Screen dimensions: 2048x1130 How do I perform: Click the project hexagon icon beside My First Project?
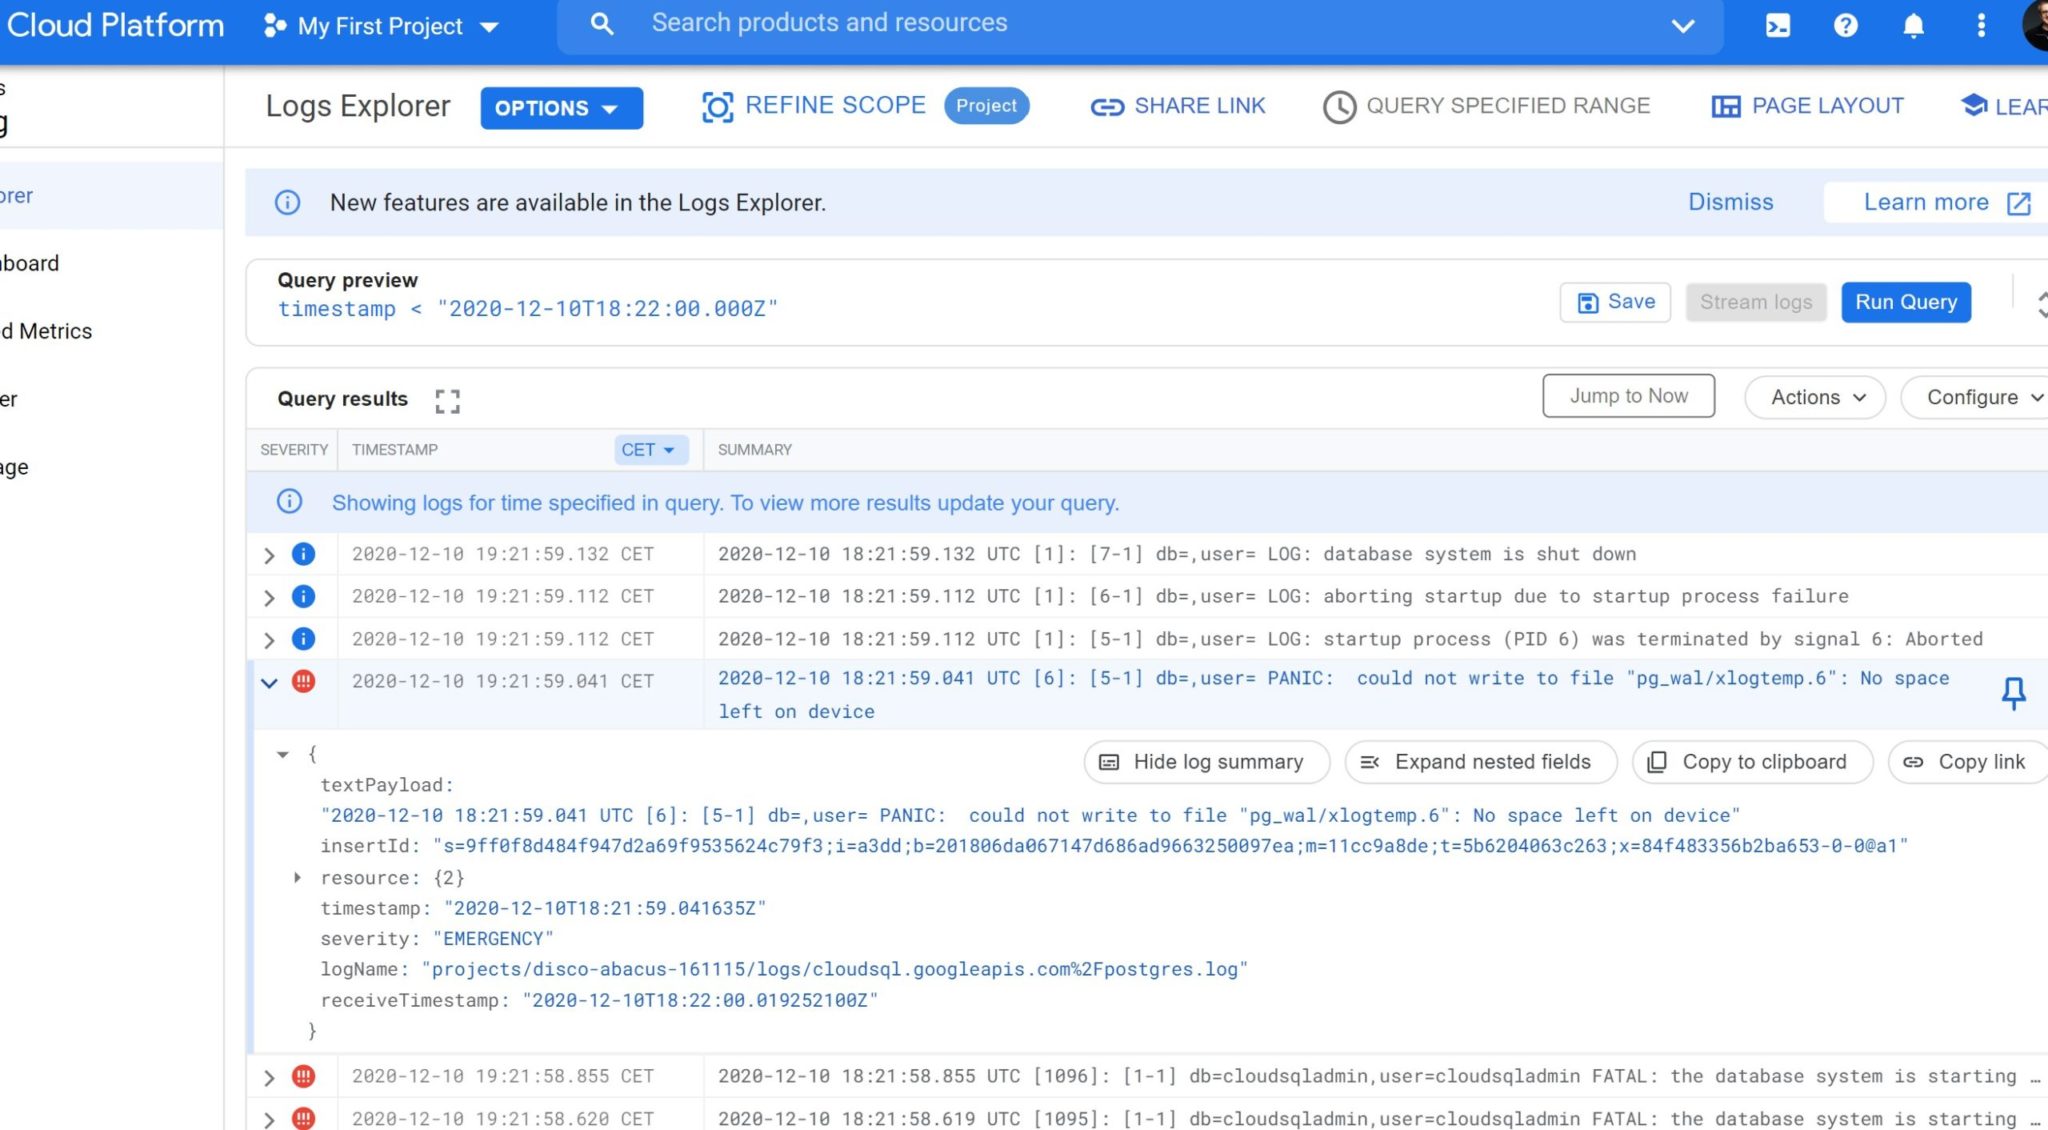[x=274, y=26]
